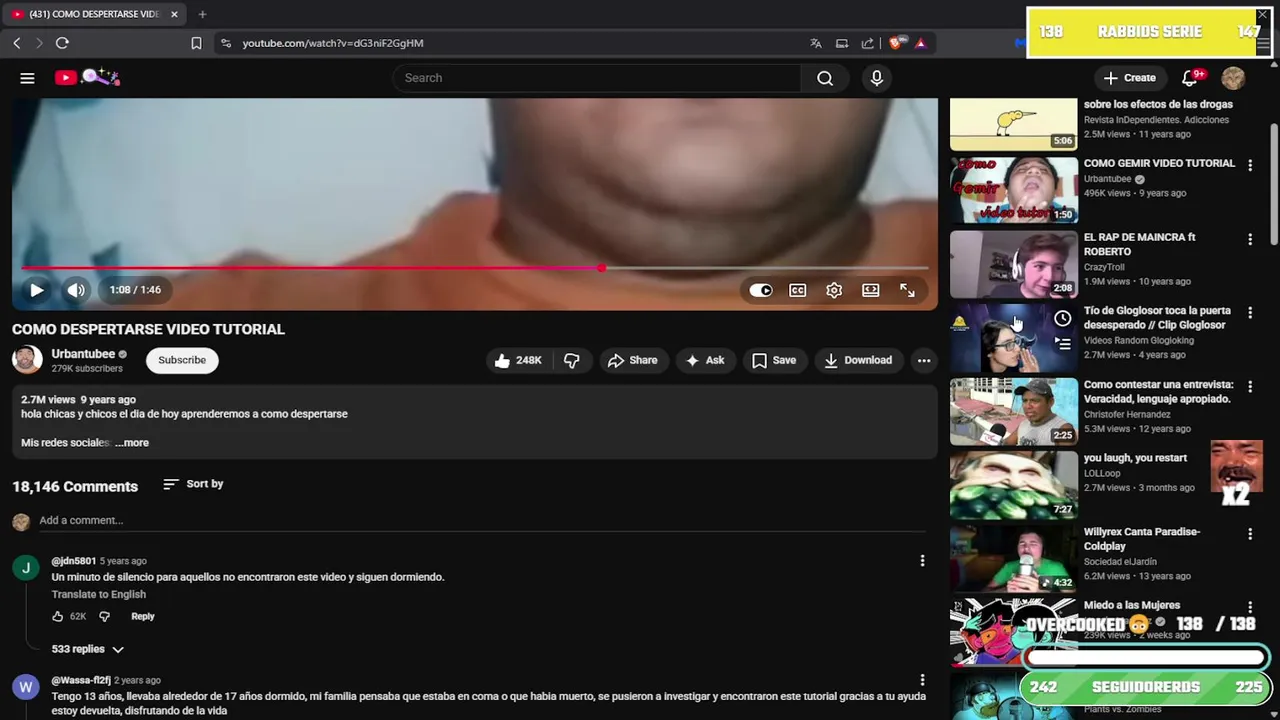Focus the Add a comment field
The width and height of the screenshot is (1280, 720).
484,521
